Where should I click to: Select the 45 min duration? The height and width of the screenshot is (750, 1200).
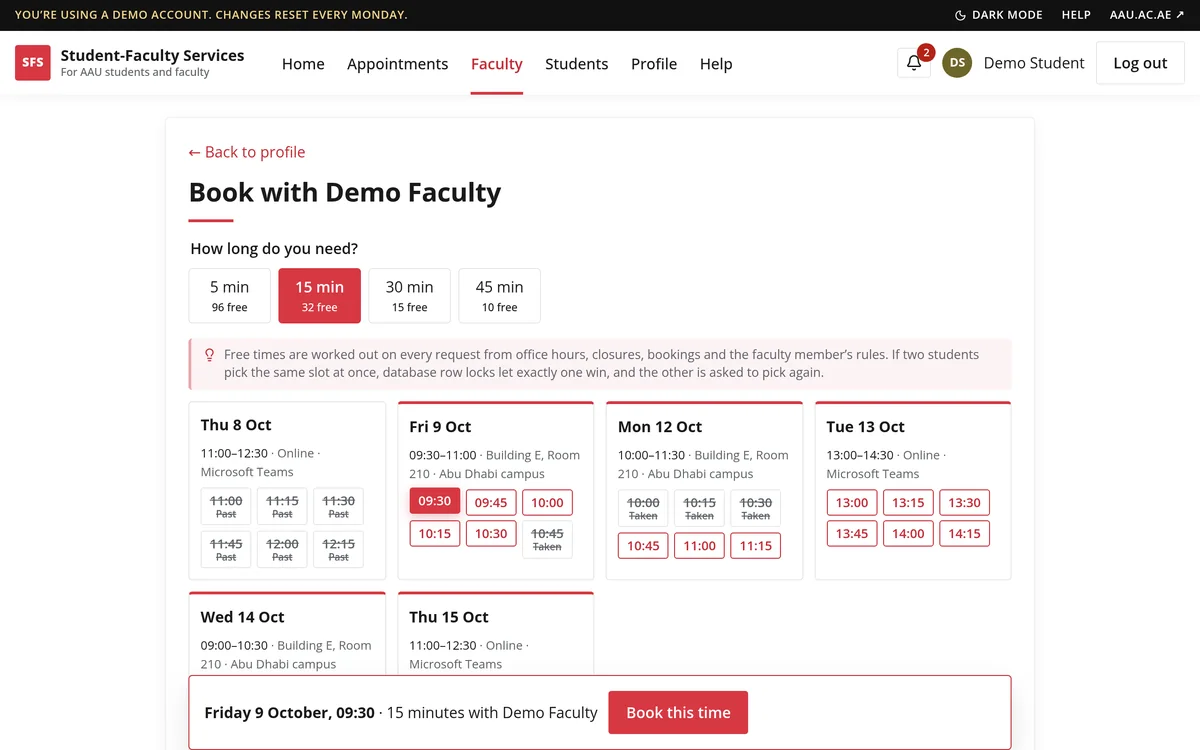pyautogui.click(x=500, y=296)
